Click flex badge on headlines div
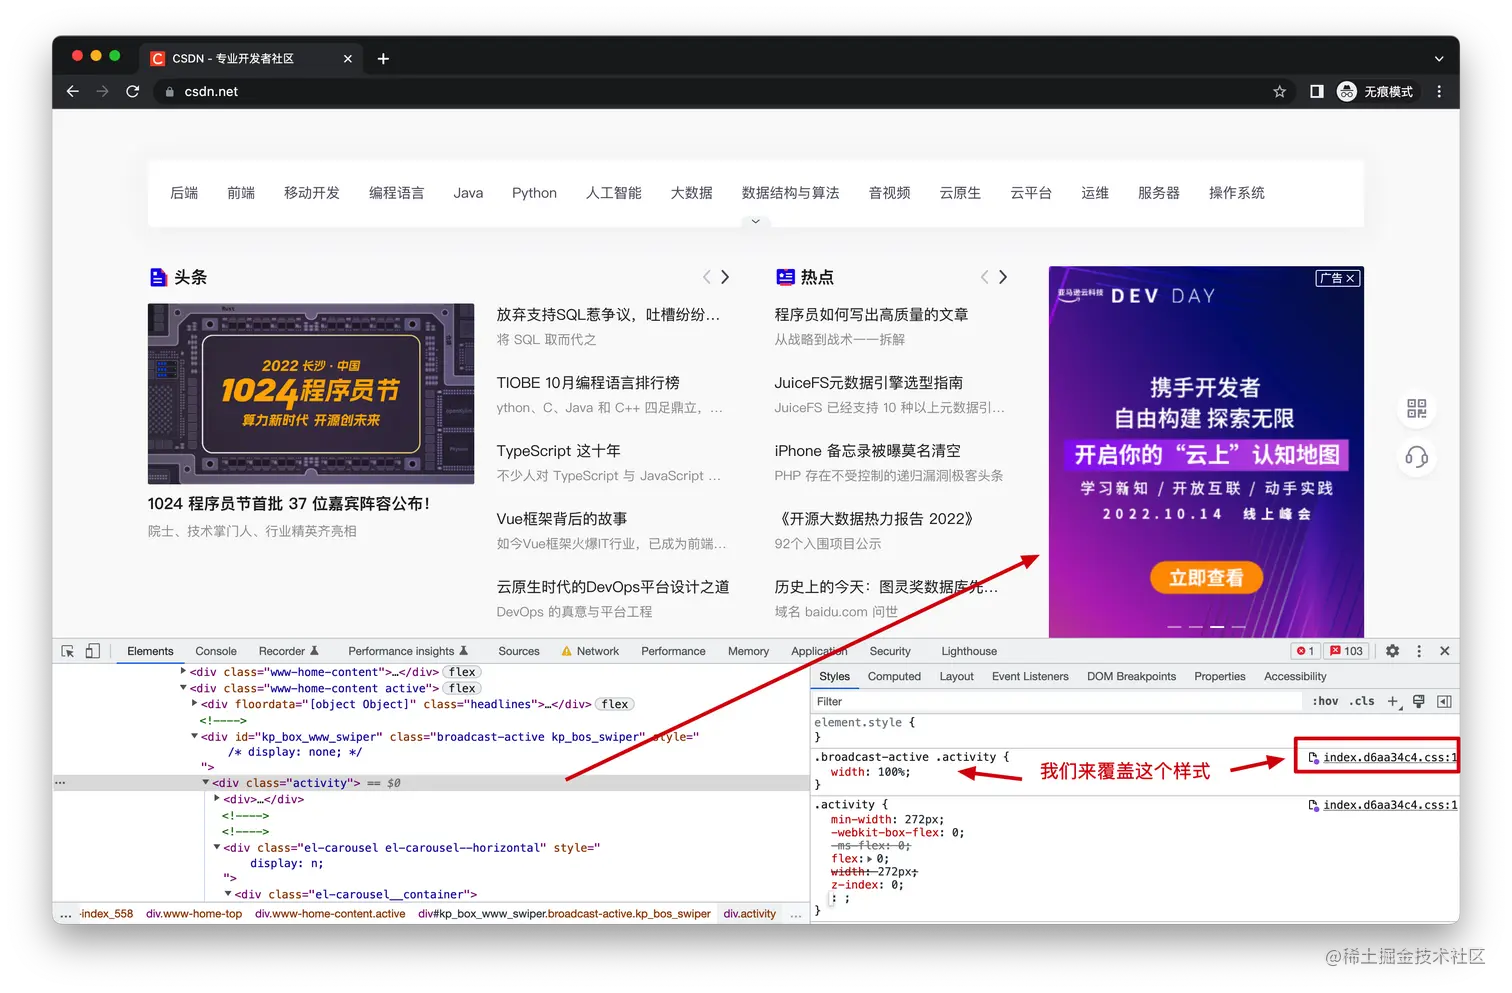The image size is (1512, 993). tap(615, 704)
